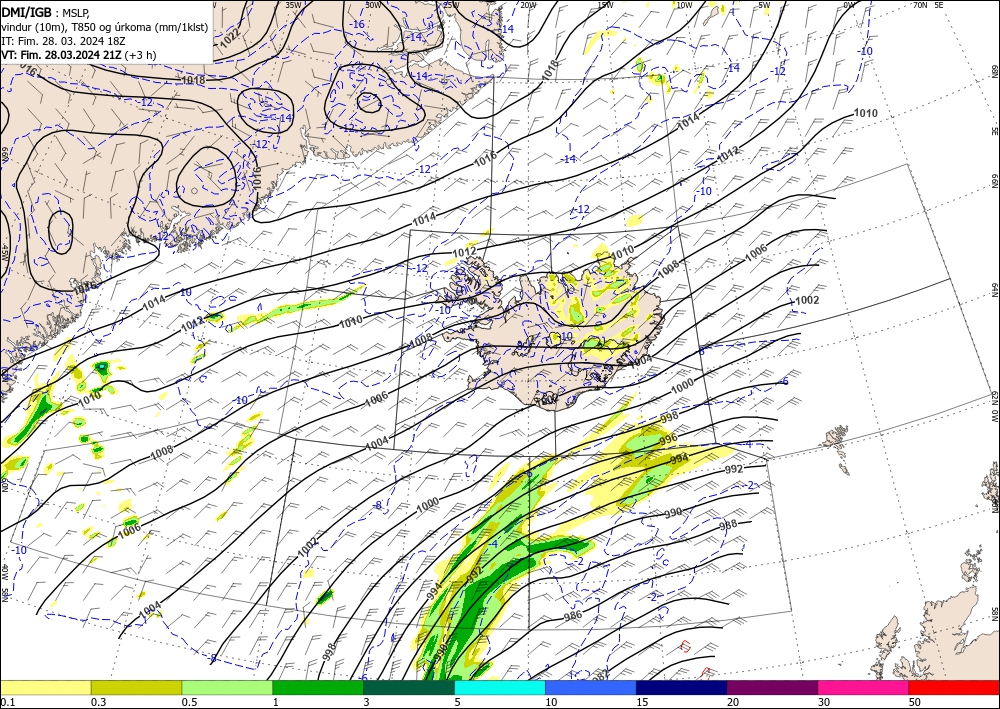Click the legend value 30

824,701
